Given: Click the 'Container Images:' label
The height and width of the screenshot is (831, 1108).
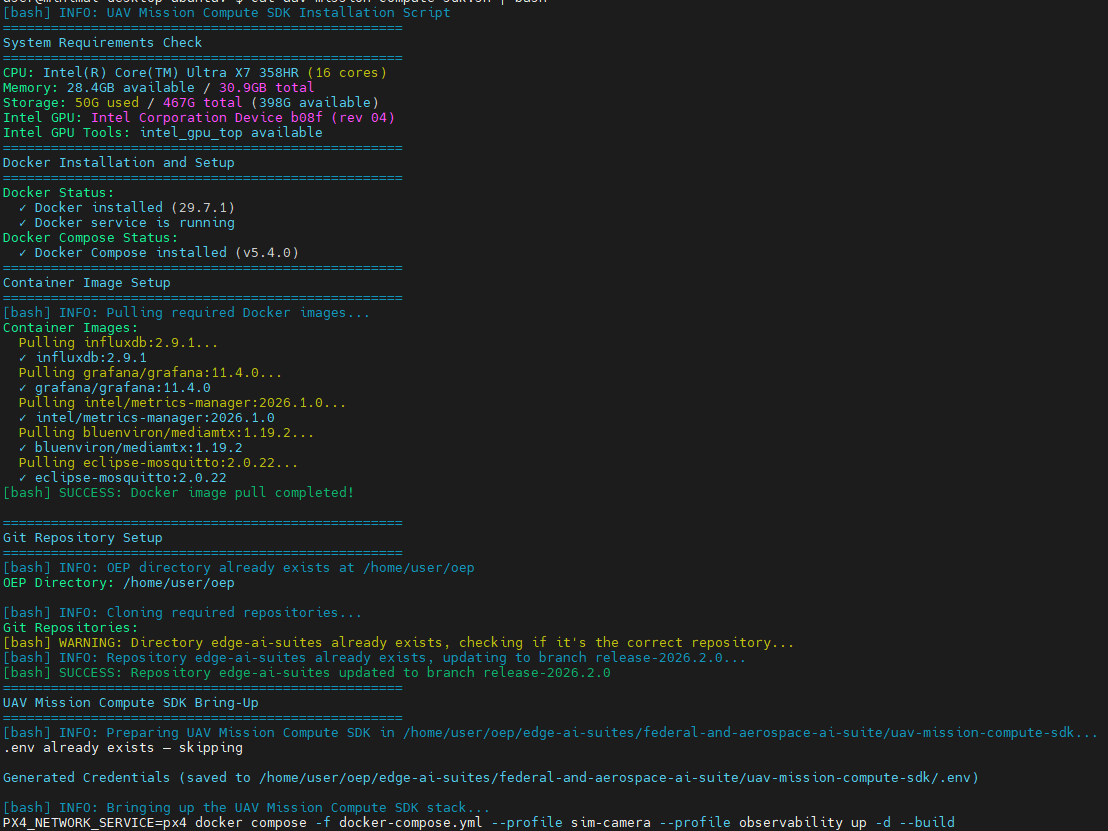Looking at the screenshot, I should [x=71, y=328].
